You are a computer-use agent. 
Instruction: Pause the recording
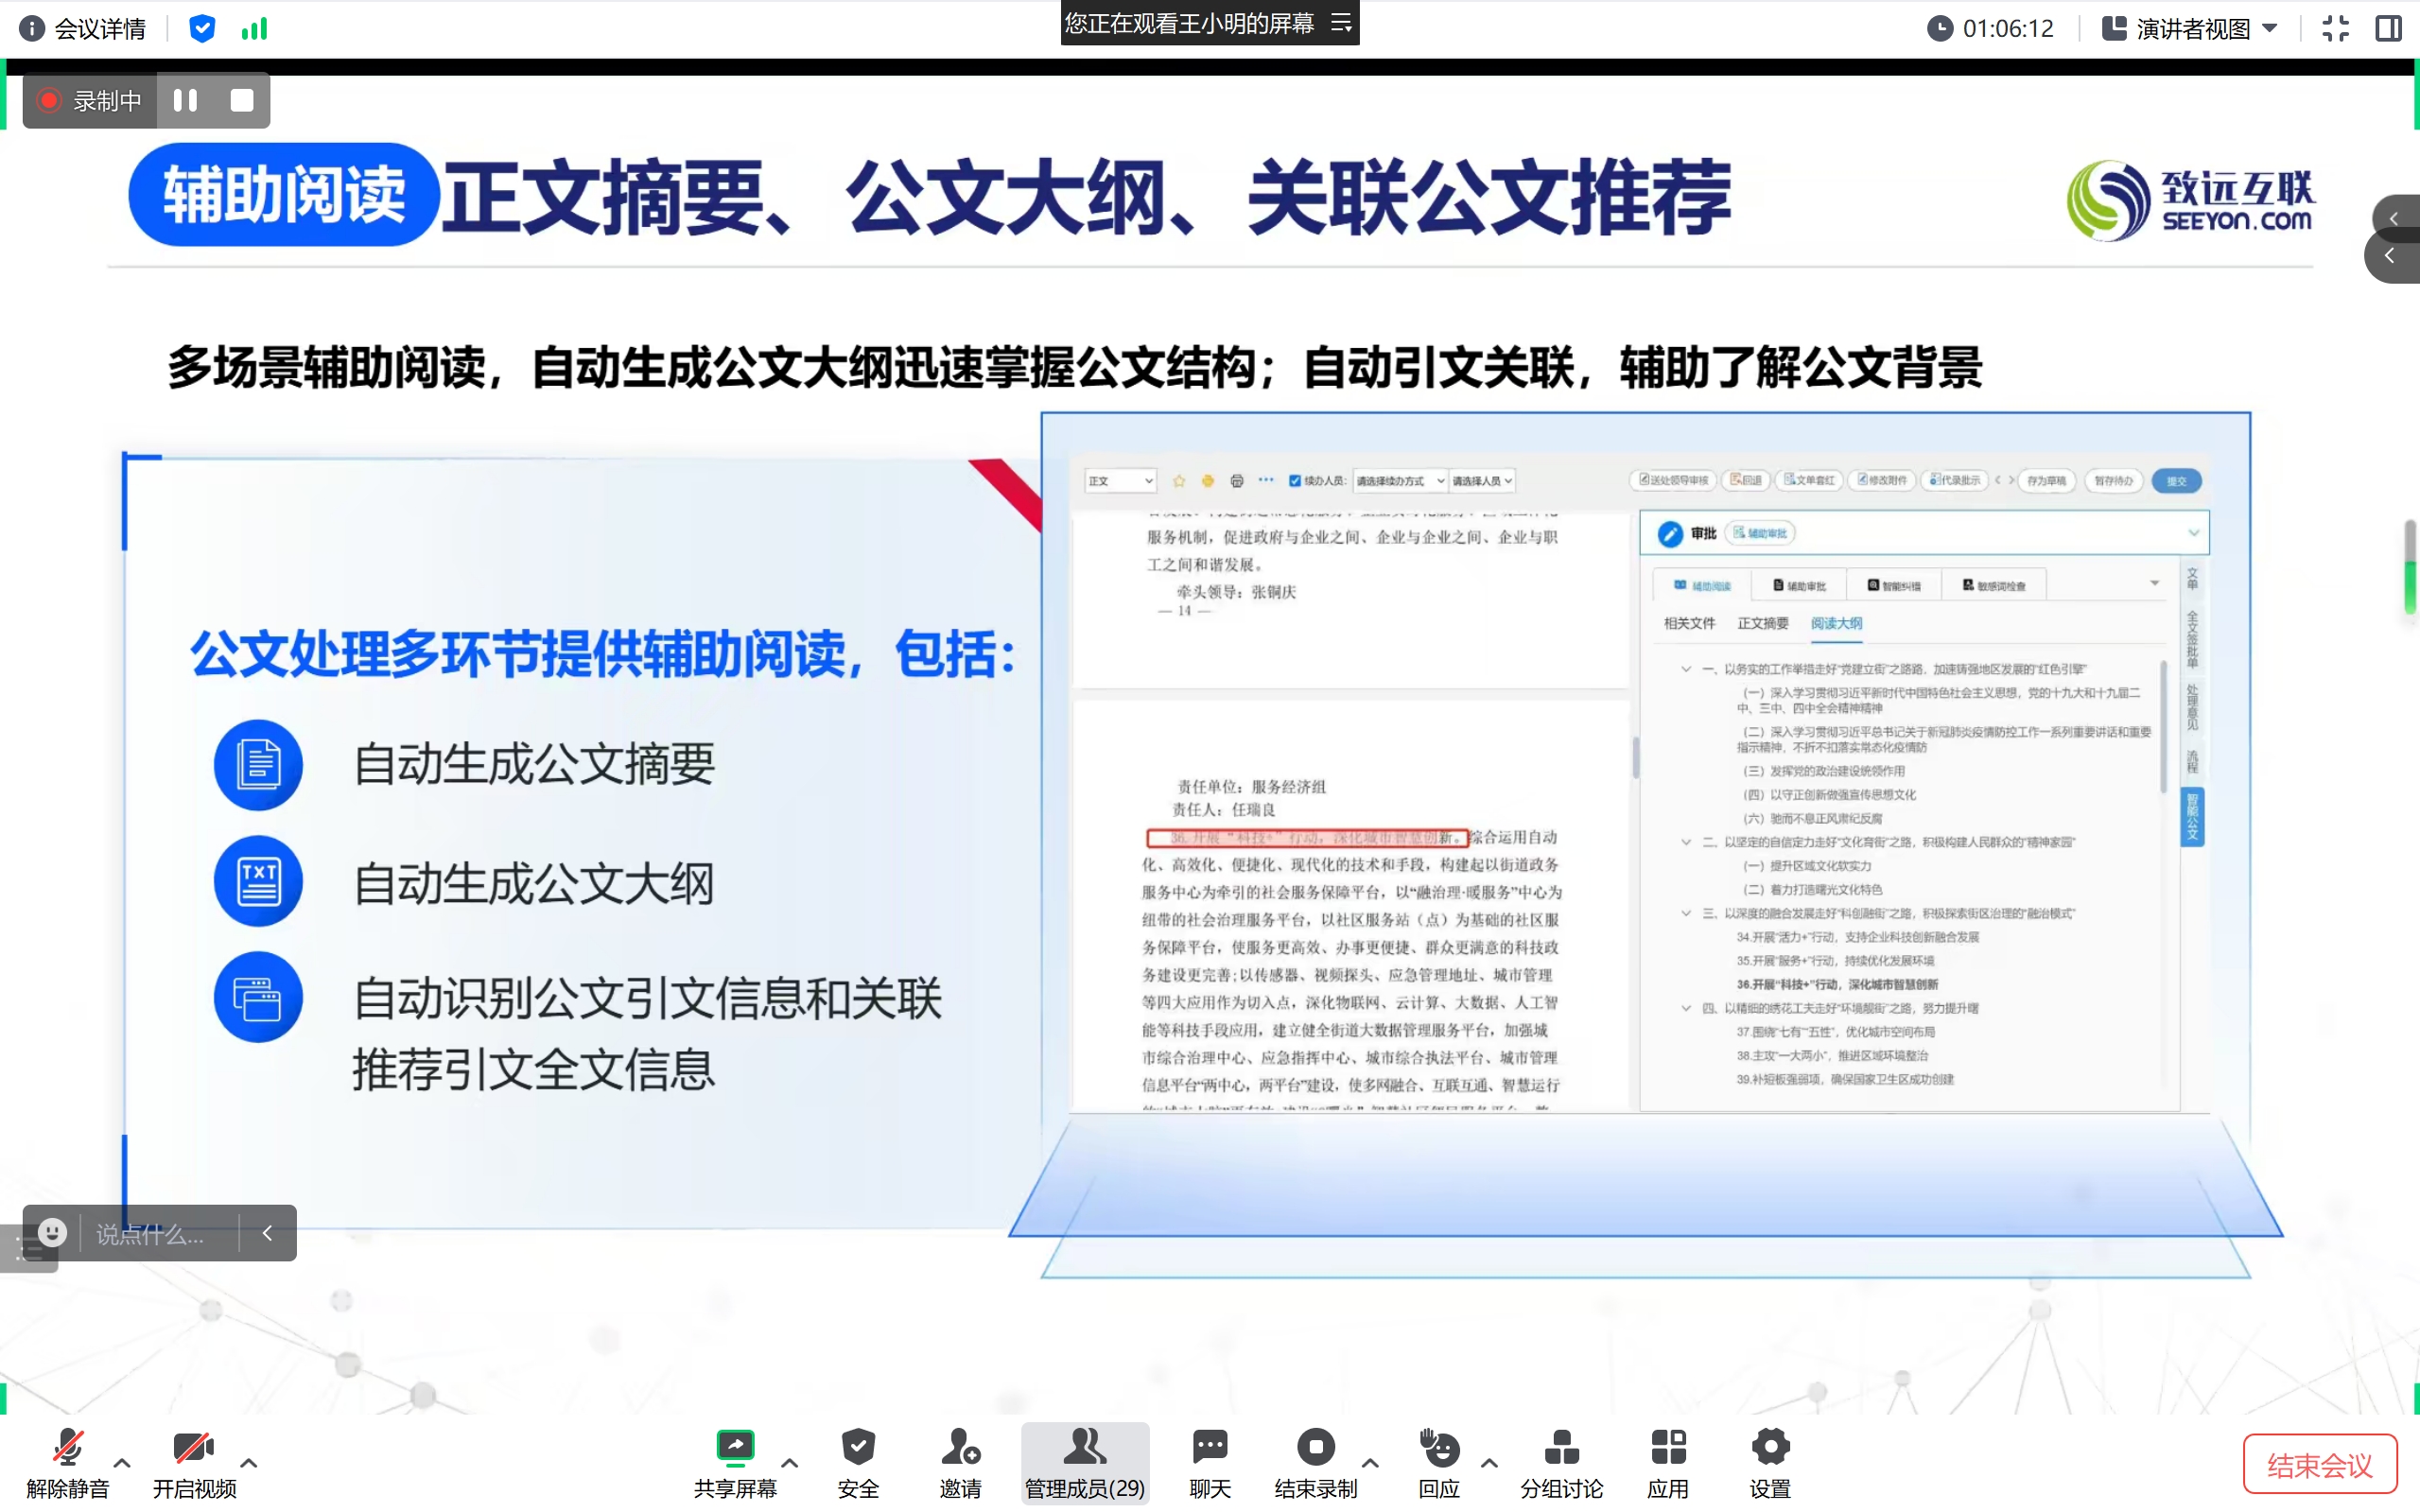tap(185, 100)
